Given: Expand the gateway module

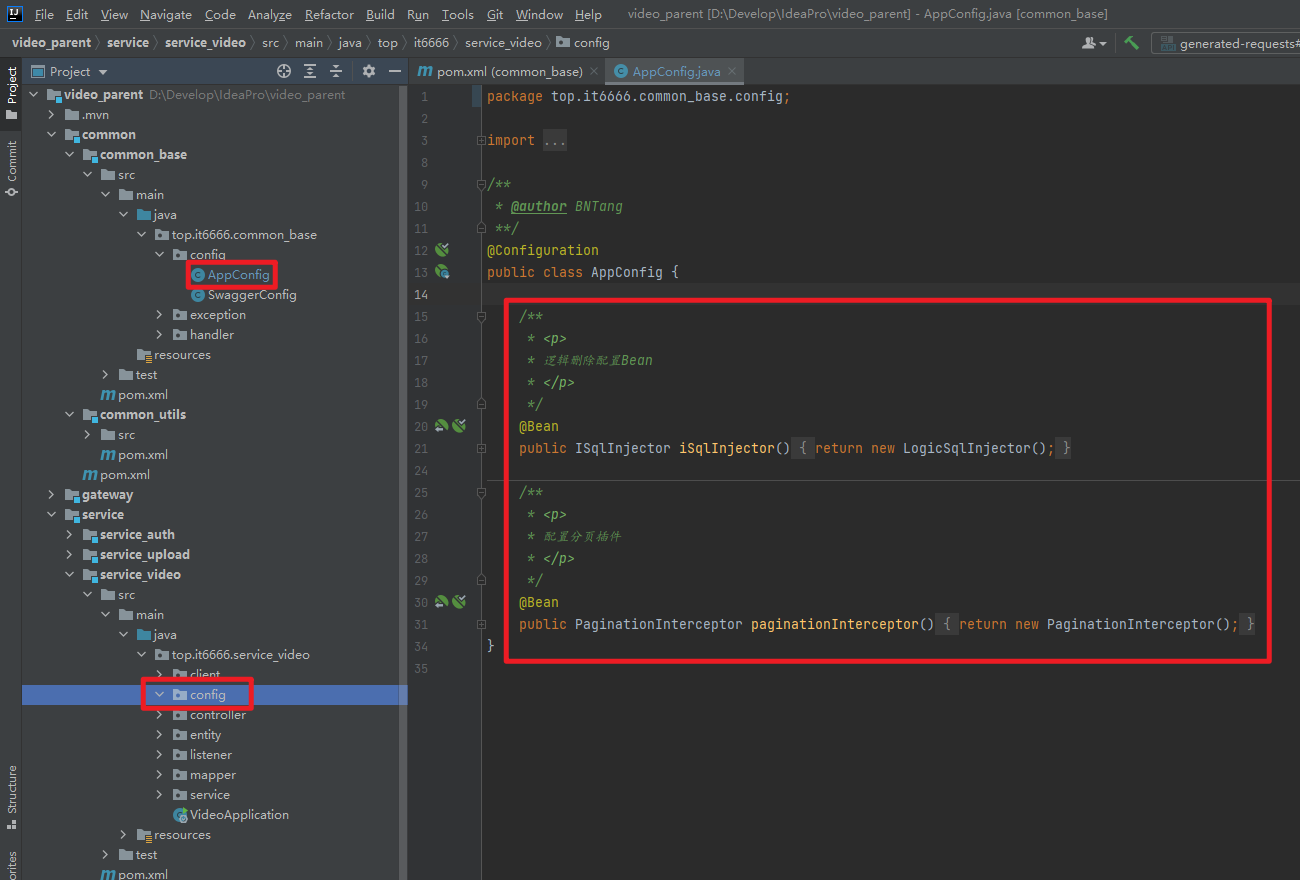Looking at the screenshot, I should pyautogui.click(x=51, y=495).
